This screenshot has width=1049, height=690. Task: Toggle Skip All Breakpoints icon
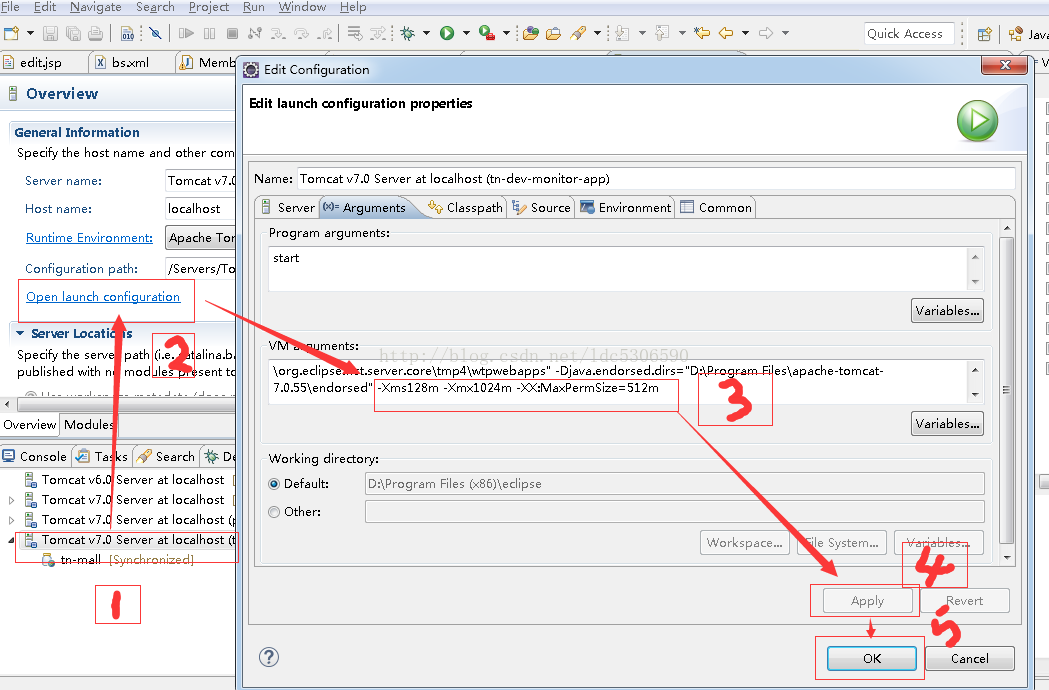pyautogui.click(x=155, y=33)
